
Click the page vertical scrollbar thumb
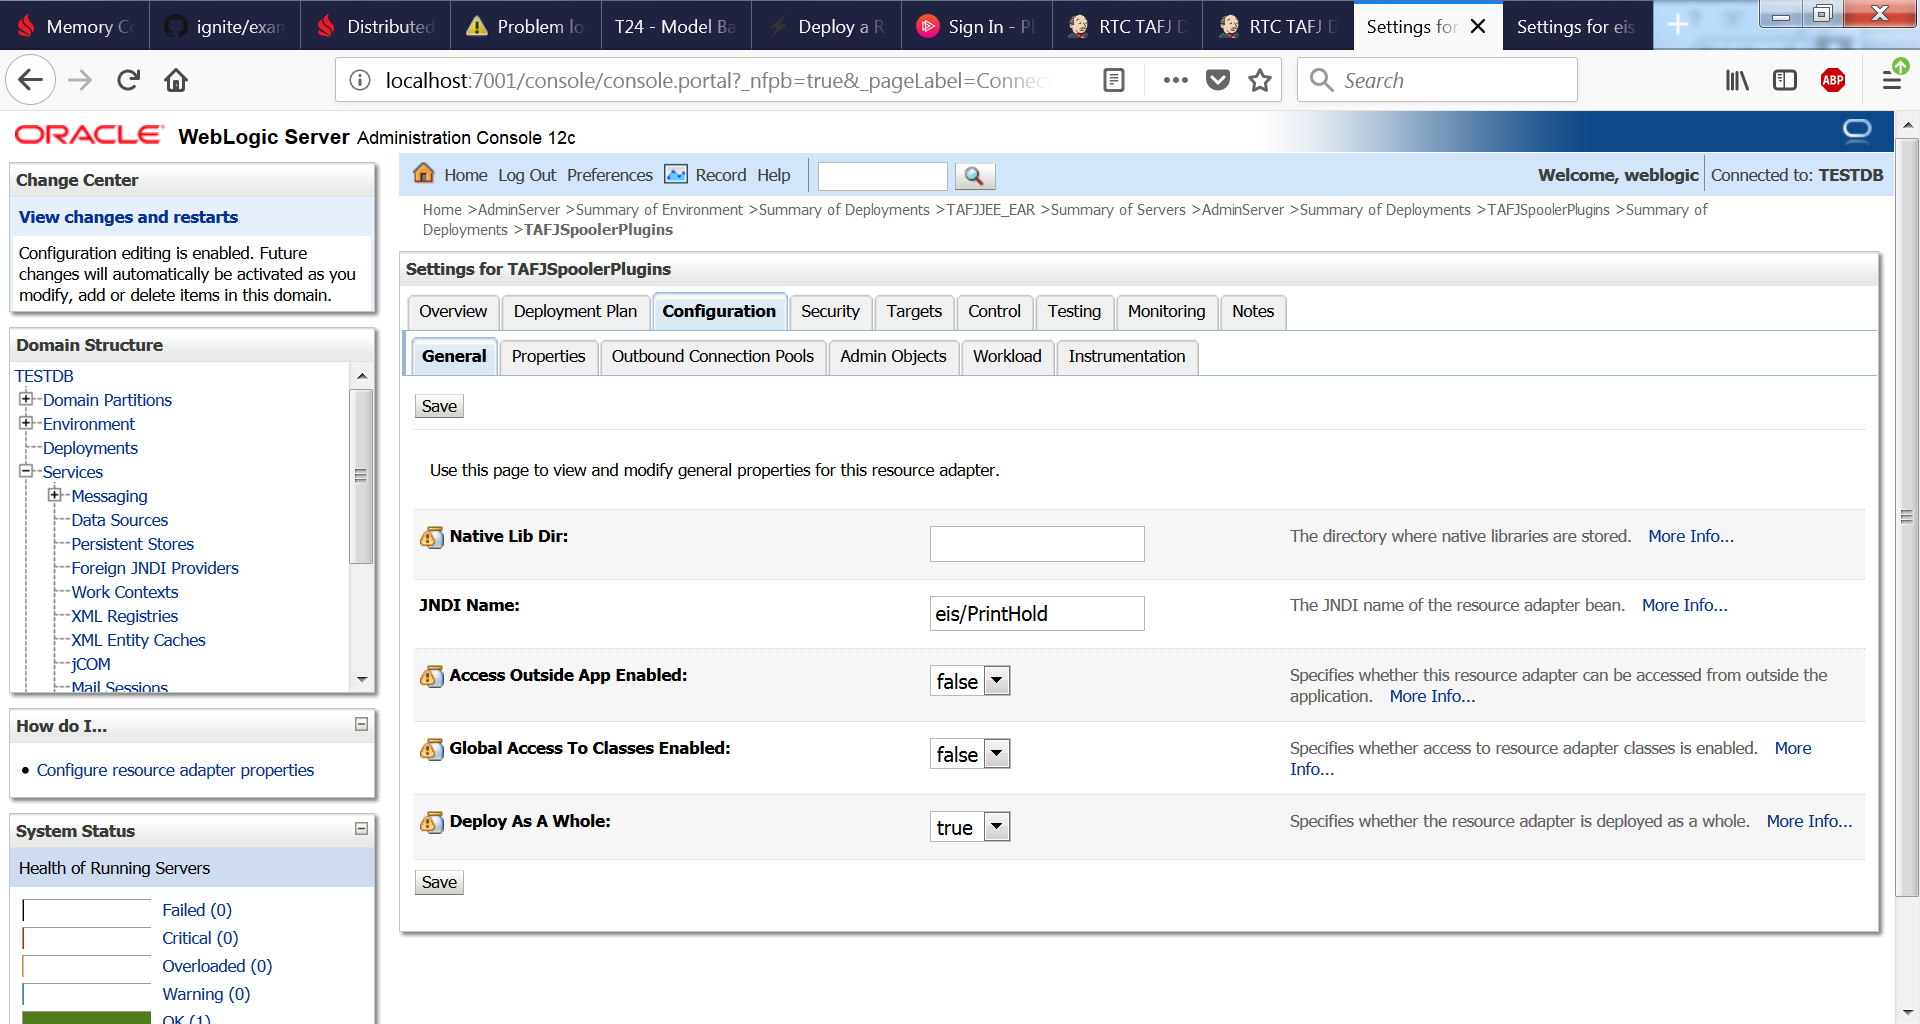1907,517
